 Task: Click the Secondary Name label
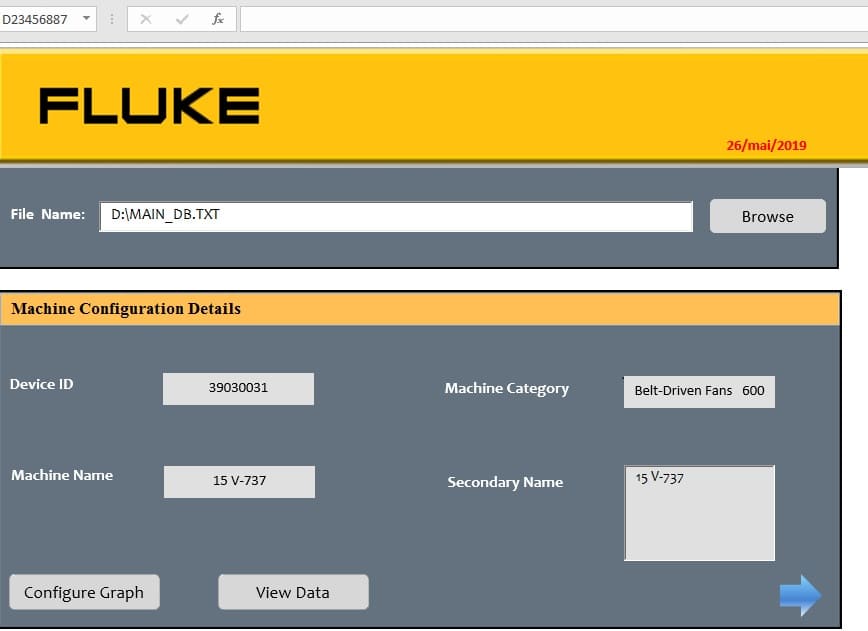tap(505, 482)
